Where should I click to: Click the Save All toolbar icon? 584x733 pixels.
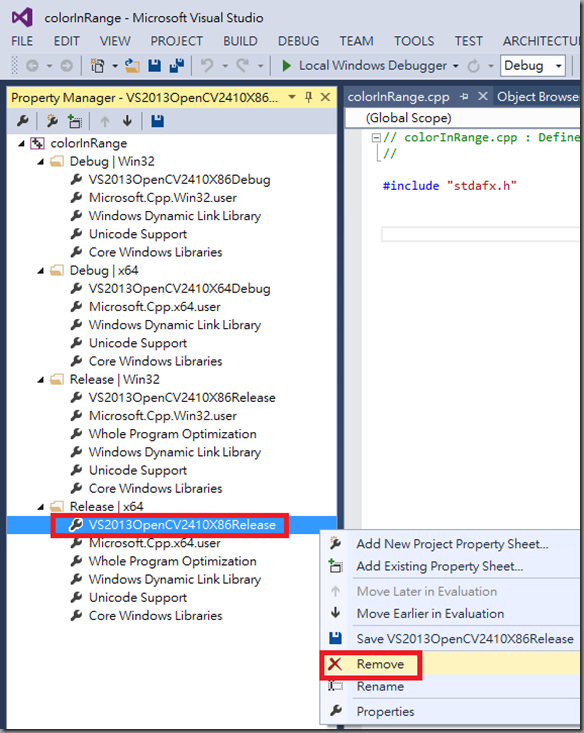pyautogui.click(x=176, y=66)
